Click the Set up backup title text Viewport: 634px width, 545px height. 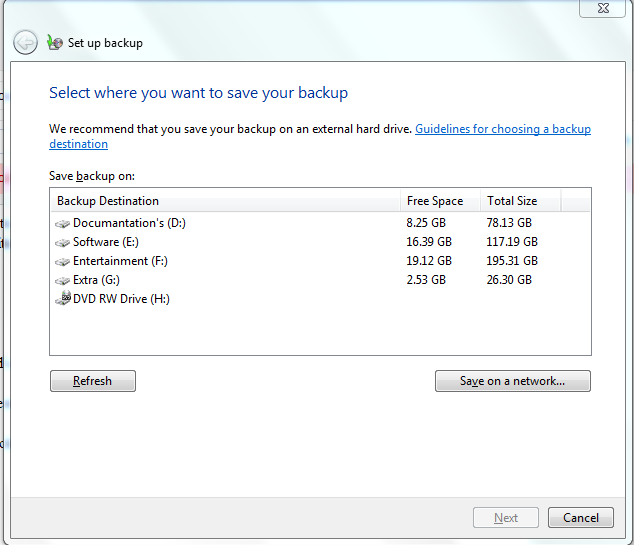click(x=105, y=43)
